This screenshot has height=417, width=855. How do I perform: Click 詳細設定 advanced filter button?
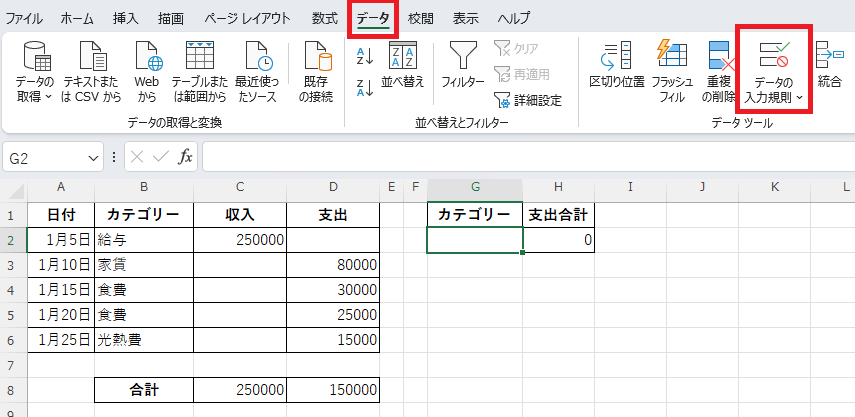tap(528, 100)
